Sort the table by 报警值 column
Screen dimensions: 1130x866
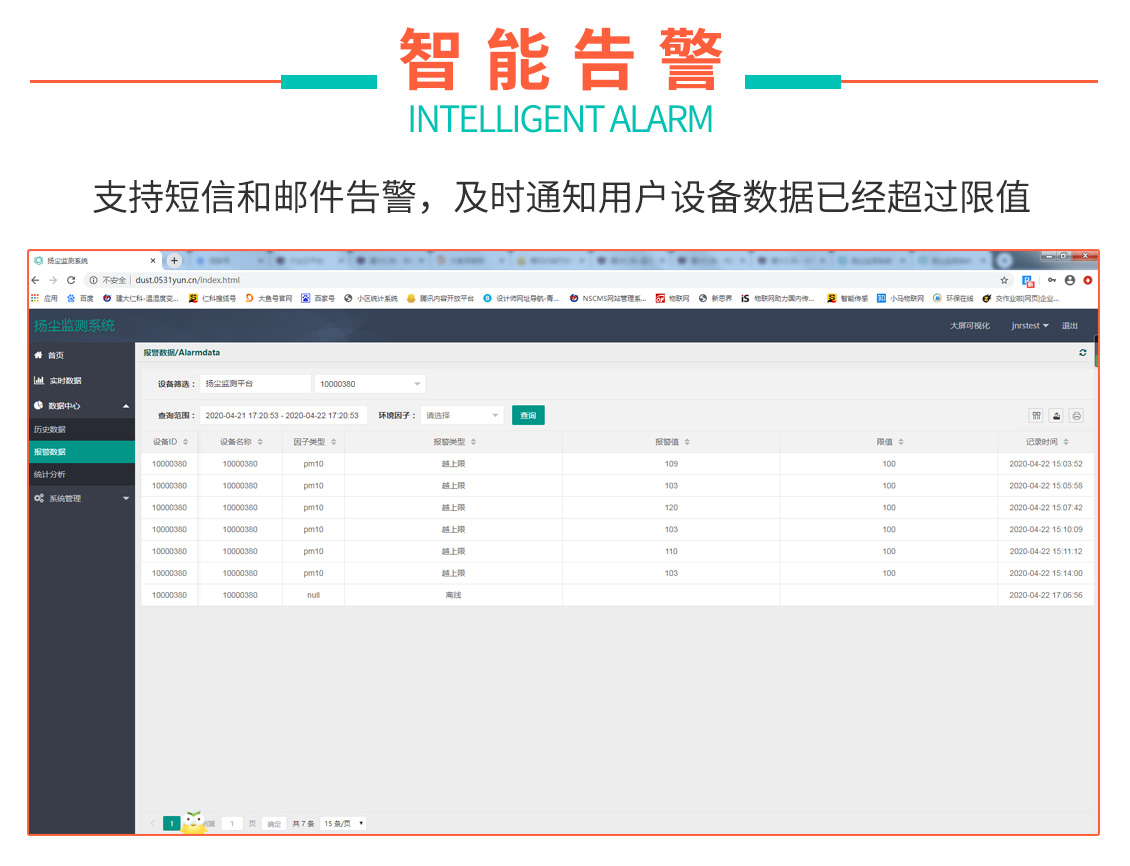click(x=687, y=442)
